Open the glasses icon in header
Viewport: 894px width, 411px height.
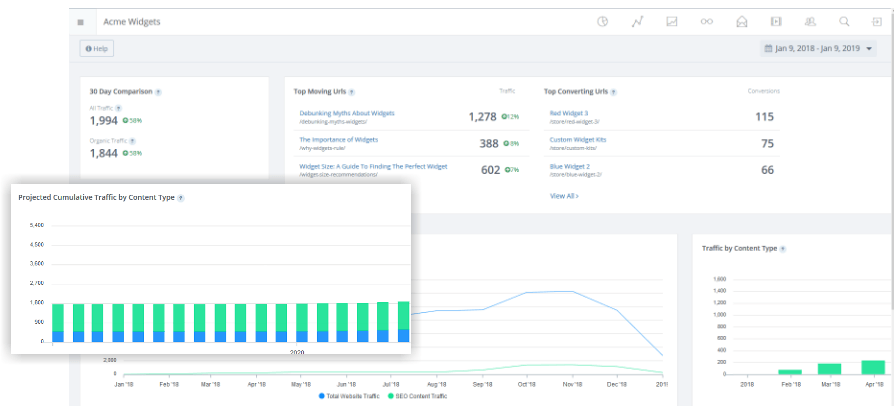pos(707,22)
